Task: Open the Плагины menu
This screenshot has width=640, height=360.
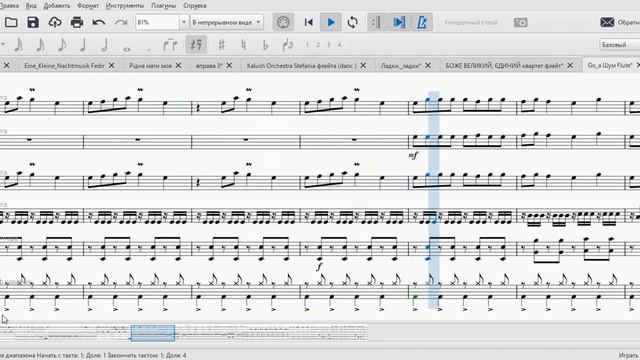Action: coord(163,6)
